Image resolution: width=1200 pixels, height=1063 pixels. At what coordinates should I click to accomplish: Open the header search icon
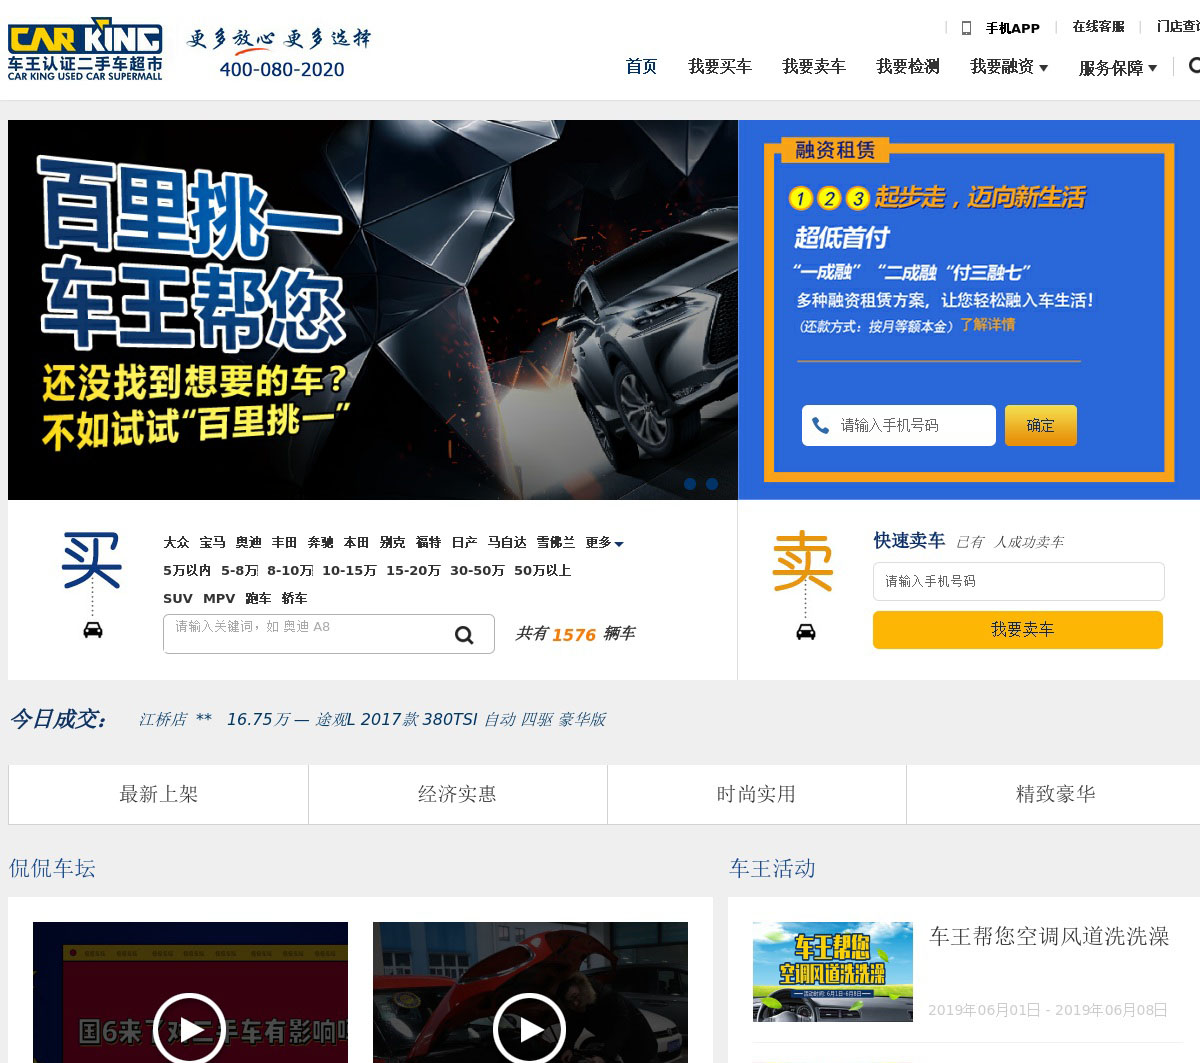pos(1194,66)
